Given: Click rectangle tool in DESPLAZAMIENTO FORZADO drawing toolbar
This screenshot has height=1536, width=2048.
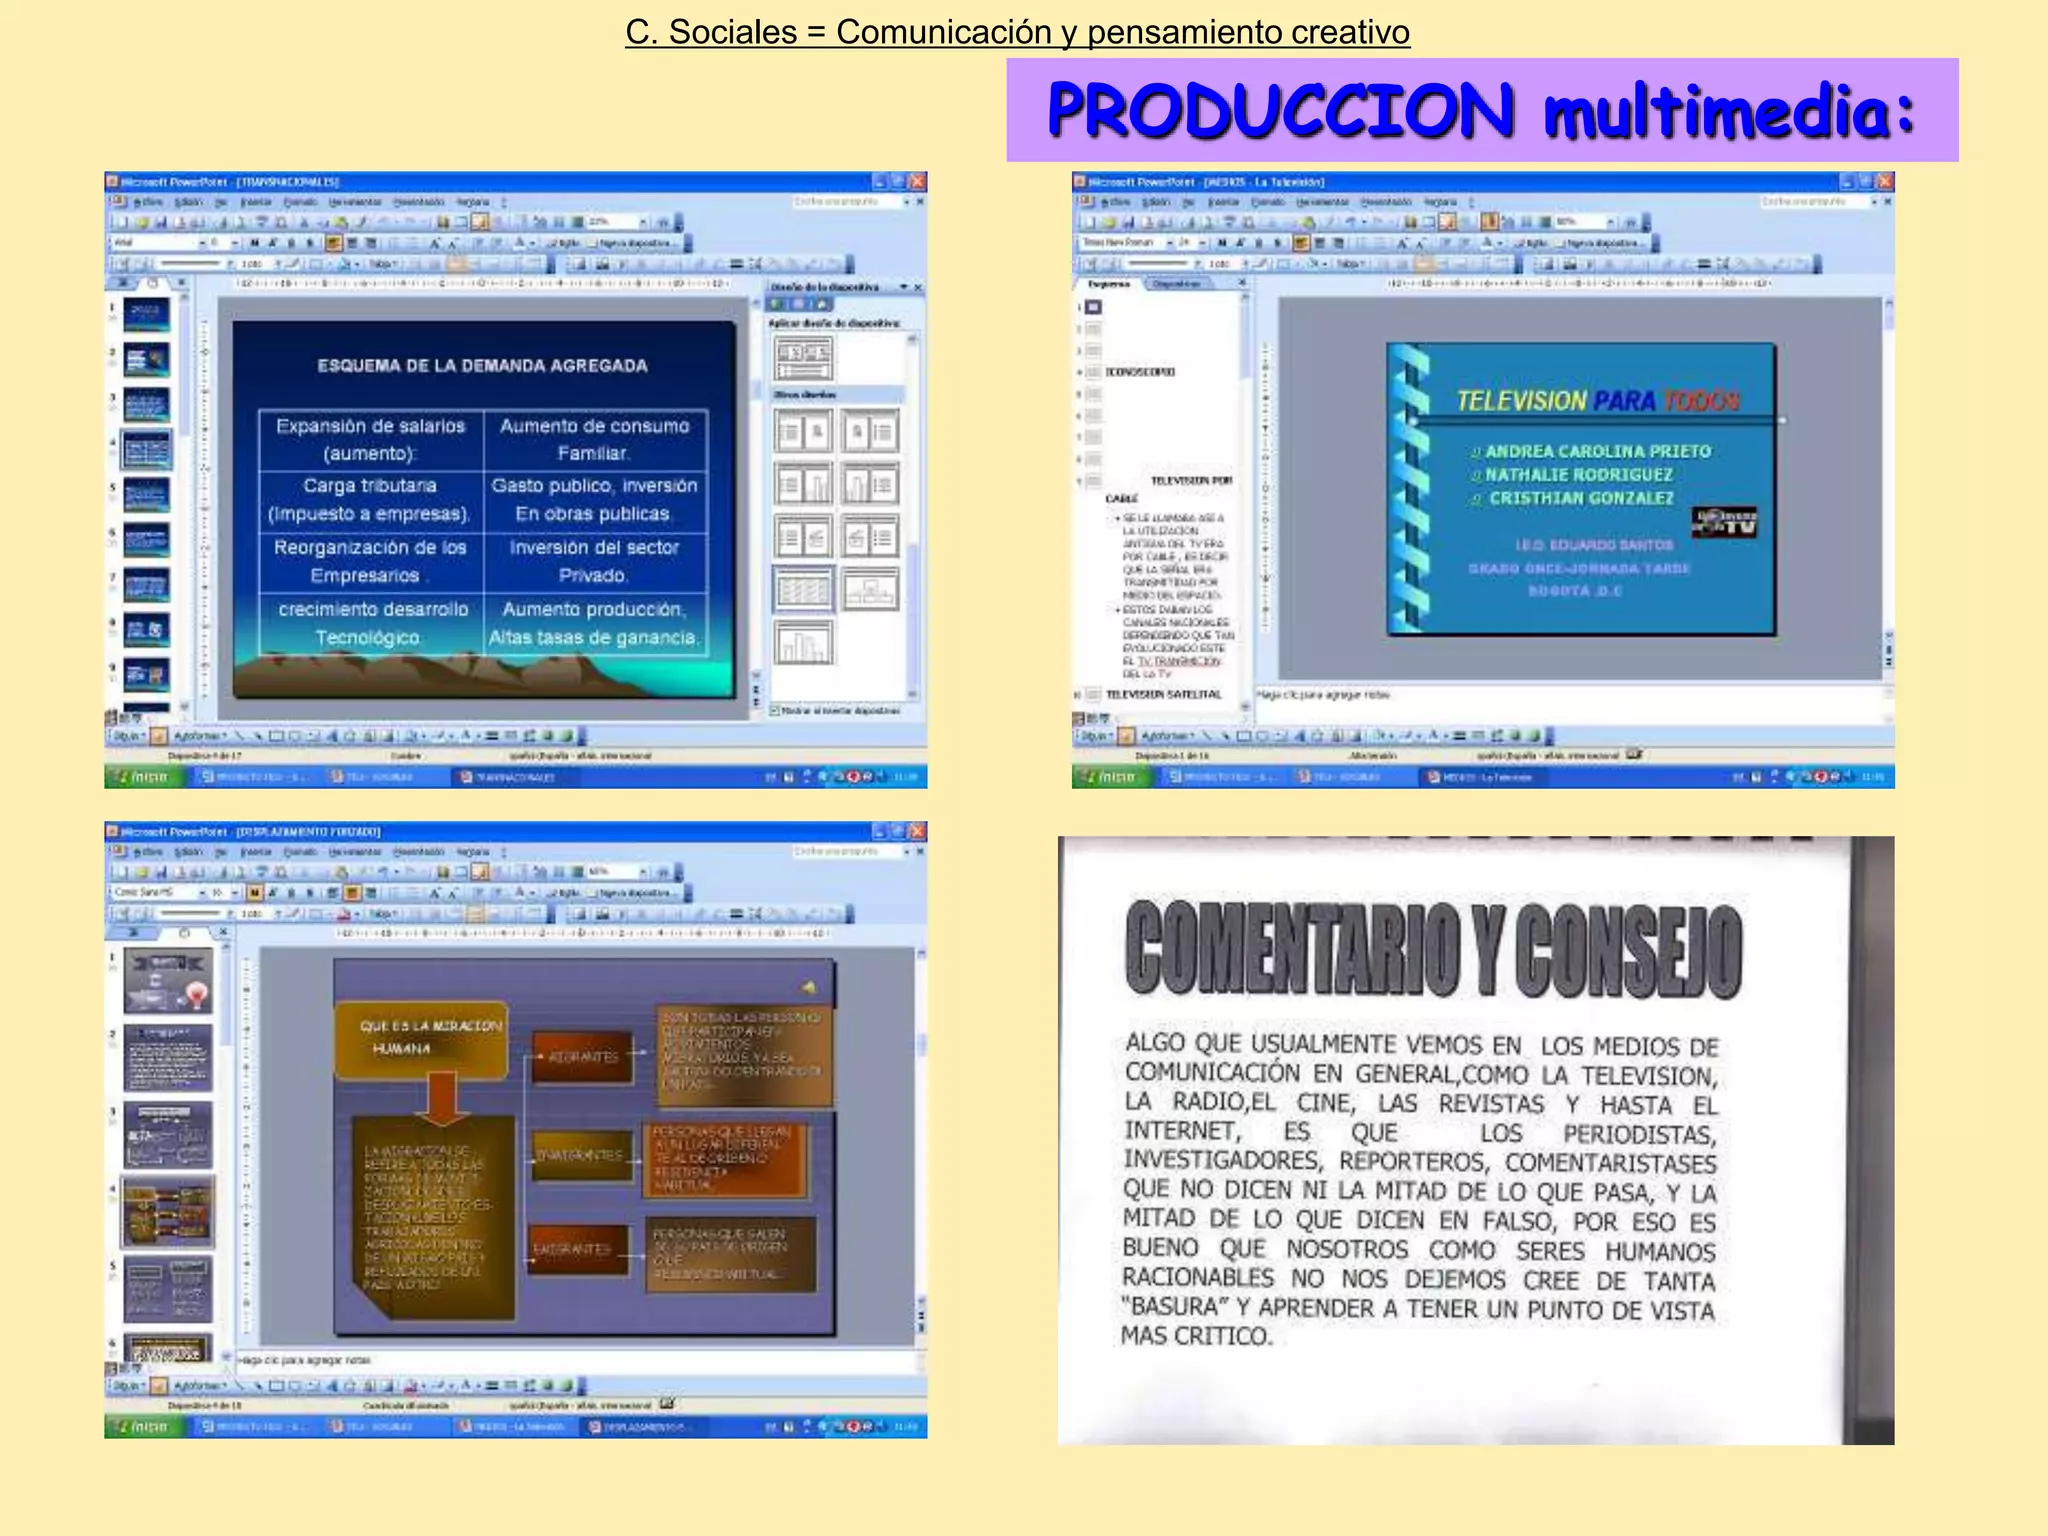Looking at the screenshot, I should point(276,1387).
